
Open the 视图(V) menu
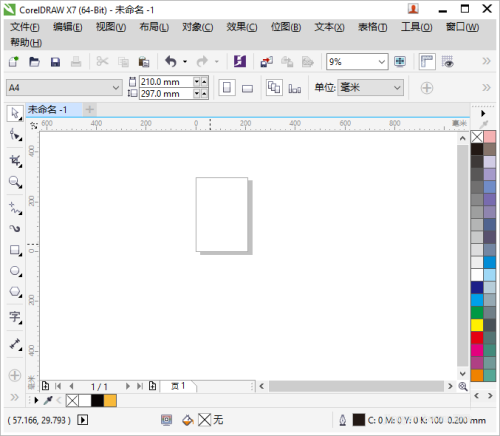tap(111, 27)
